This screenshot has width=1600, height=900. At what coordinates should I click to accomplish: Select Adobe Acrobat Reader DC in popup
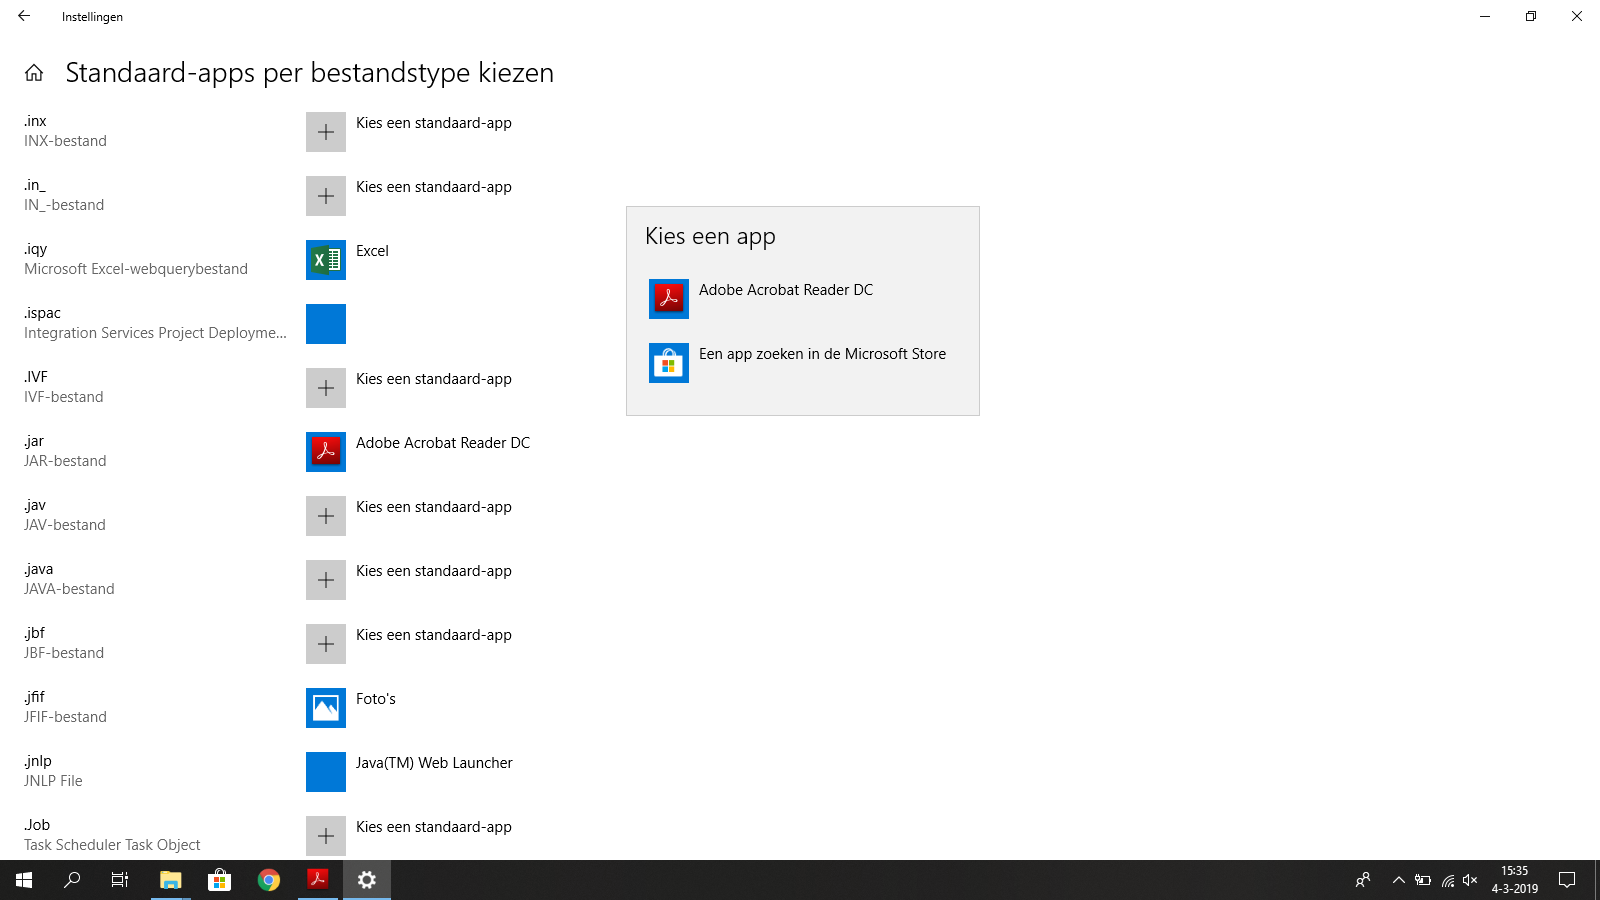(x=785, y=298)
